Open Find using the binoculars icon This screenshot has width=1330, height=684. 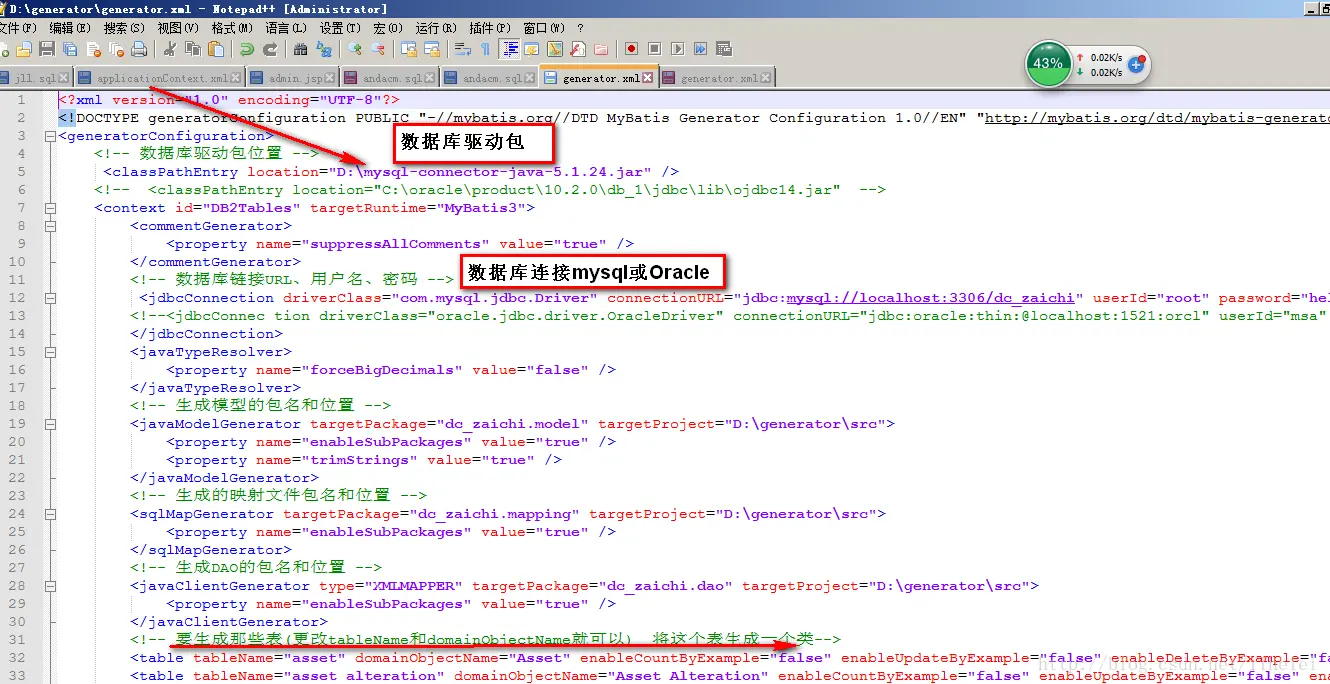(x=300, y=48)
